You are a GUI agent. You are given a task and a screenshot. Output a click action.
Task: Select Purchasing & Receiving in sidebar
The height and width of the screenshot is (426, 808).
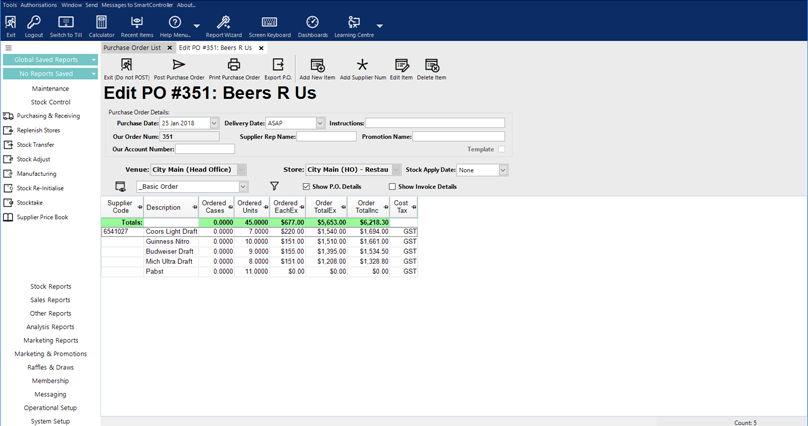[48, 116]
